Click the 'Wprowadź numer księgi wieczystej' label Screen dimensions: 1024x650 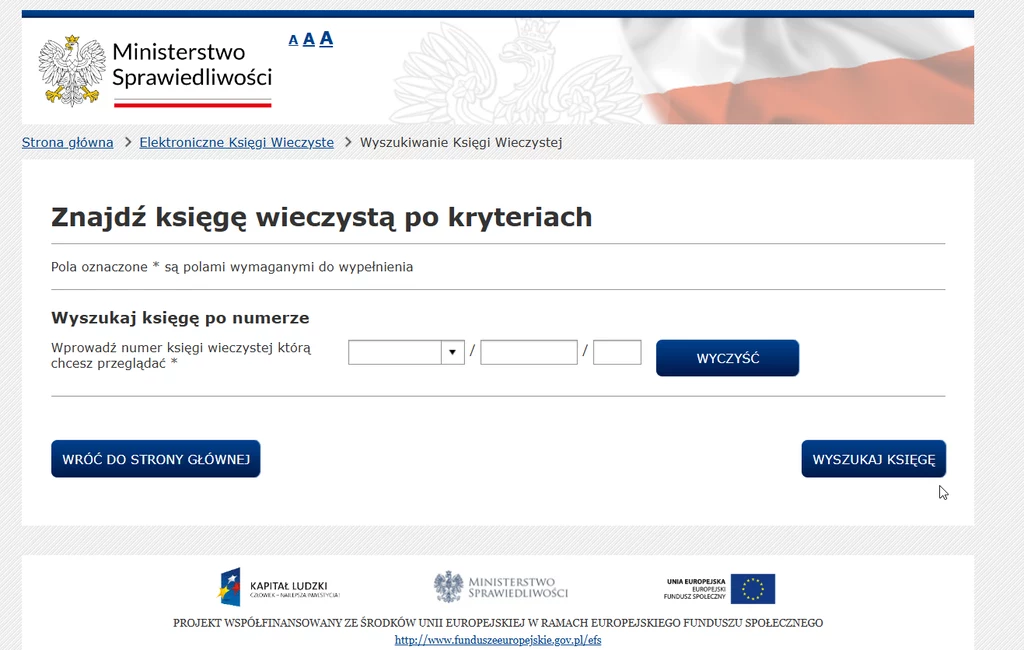coord(181,355)
